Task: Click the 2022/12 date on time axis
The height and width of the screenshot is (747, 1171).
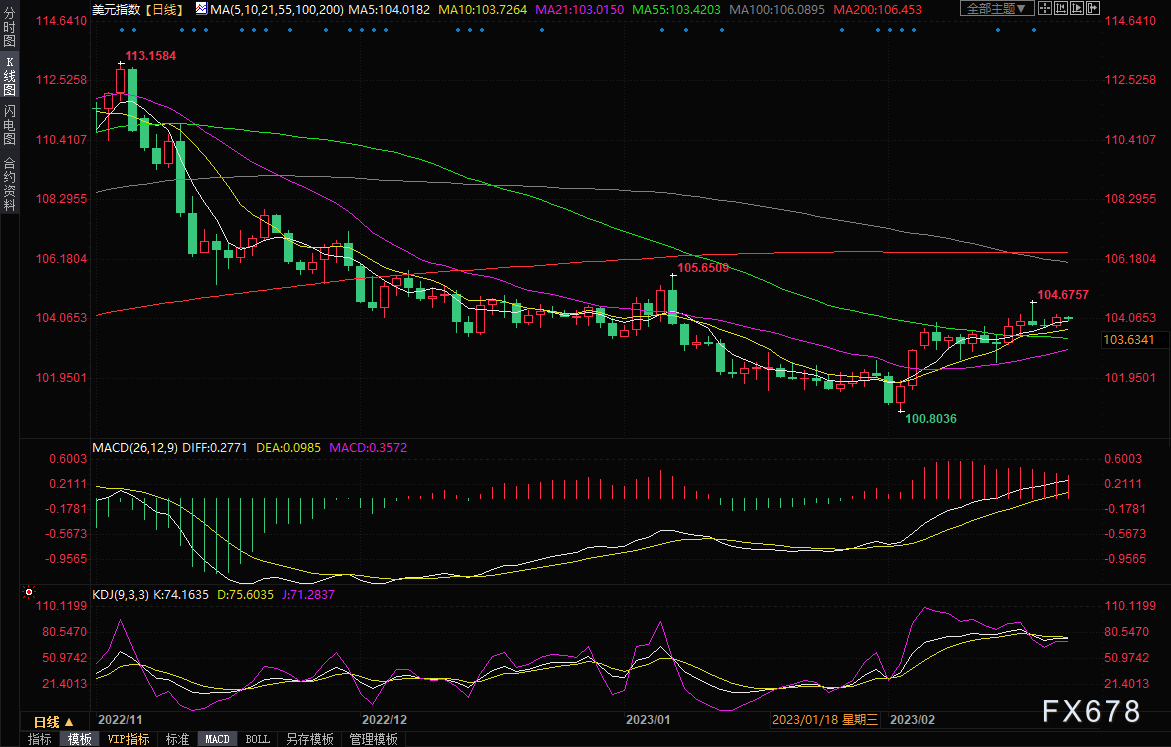Action: coord(385,719)
